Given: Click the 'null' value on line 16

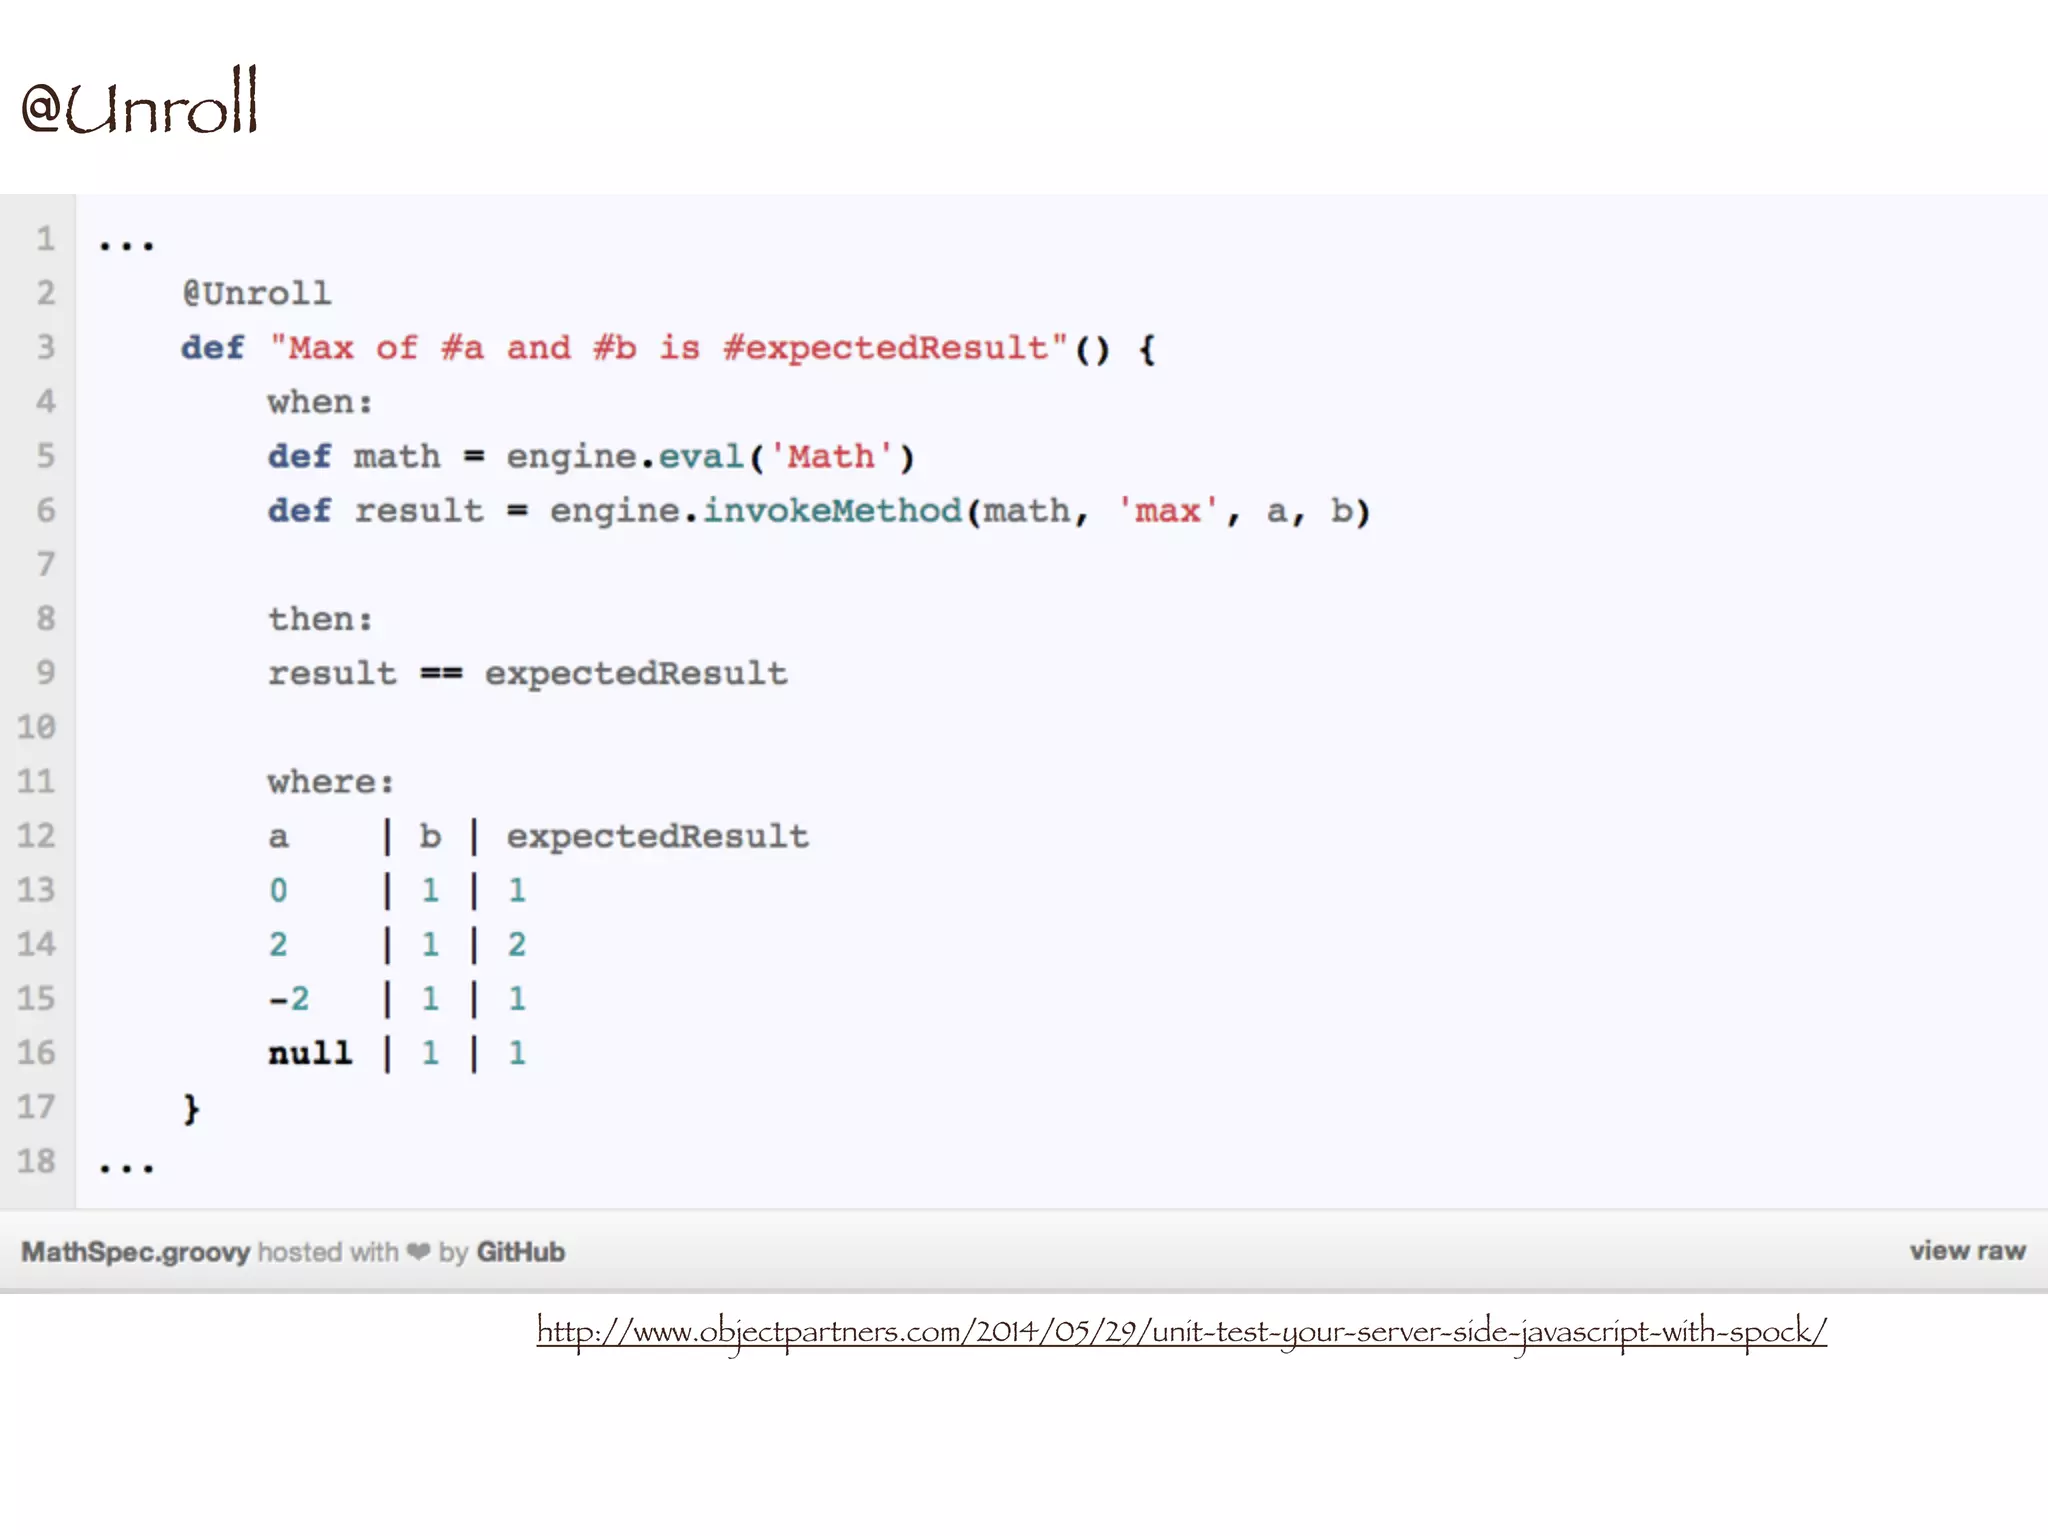Looking at the screenshot, I should (x=310, y=1052).
